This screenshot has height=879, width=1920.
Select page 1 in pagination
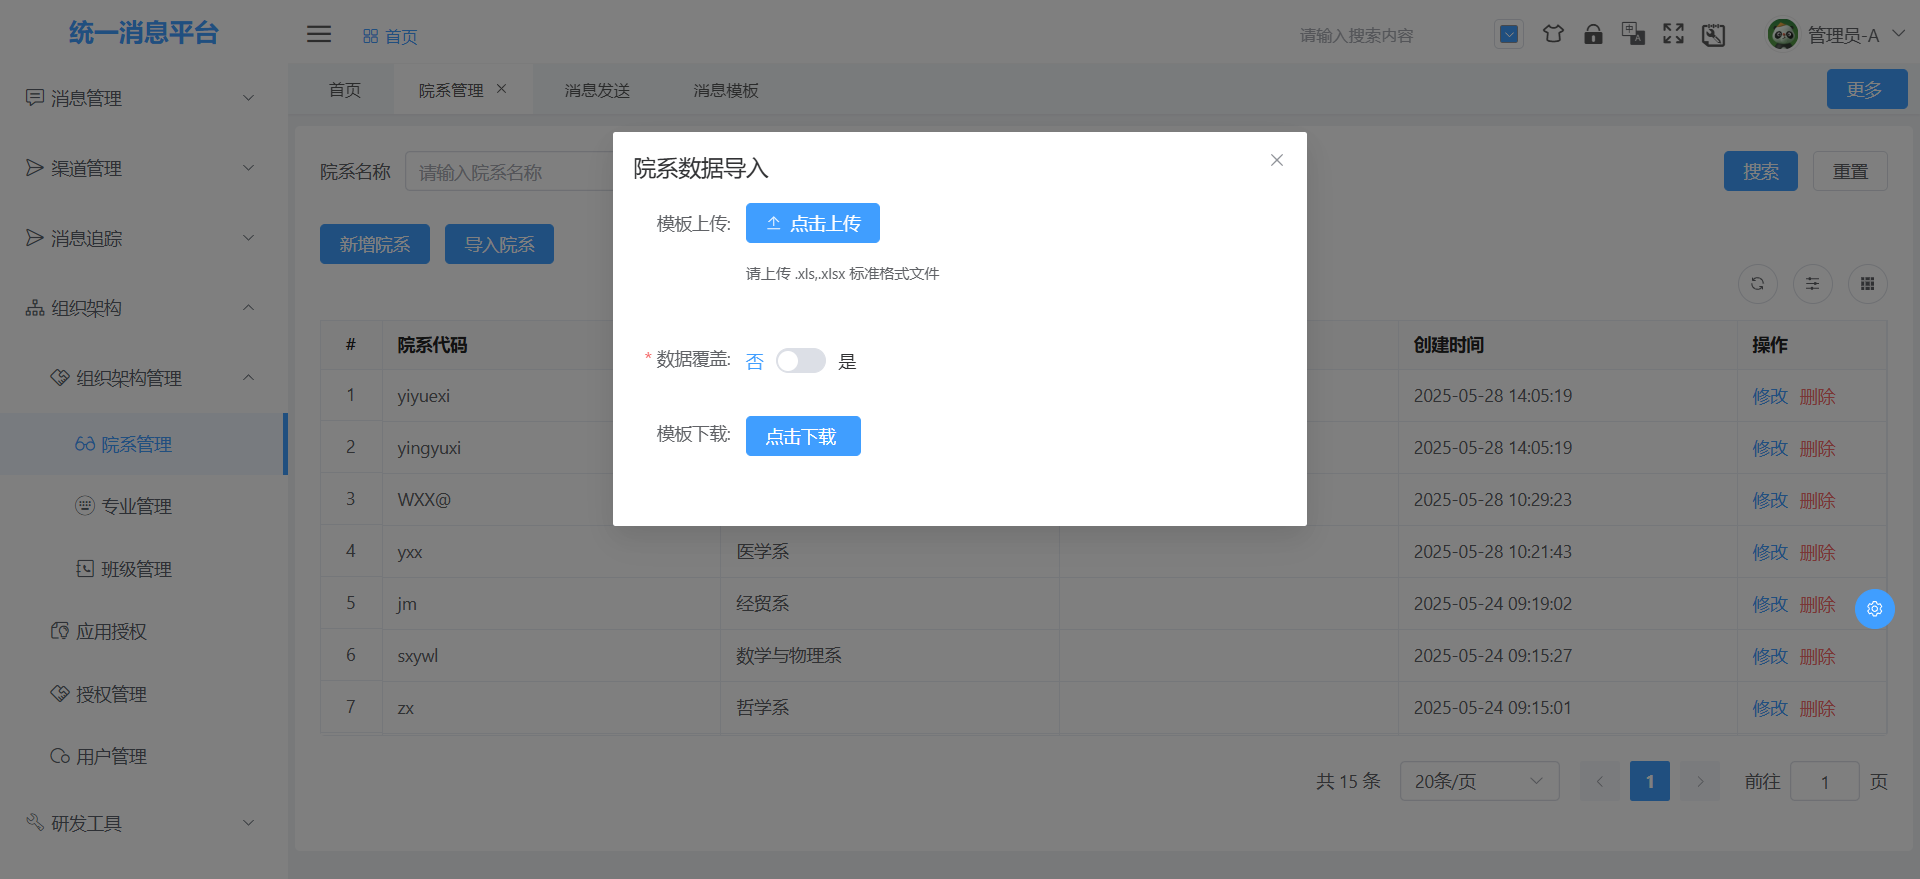coord(1649,781)
